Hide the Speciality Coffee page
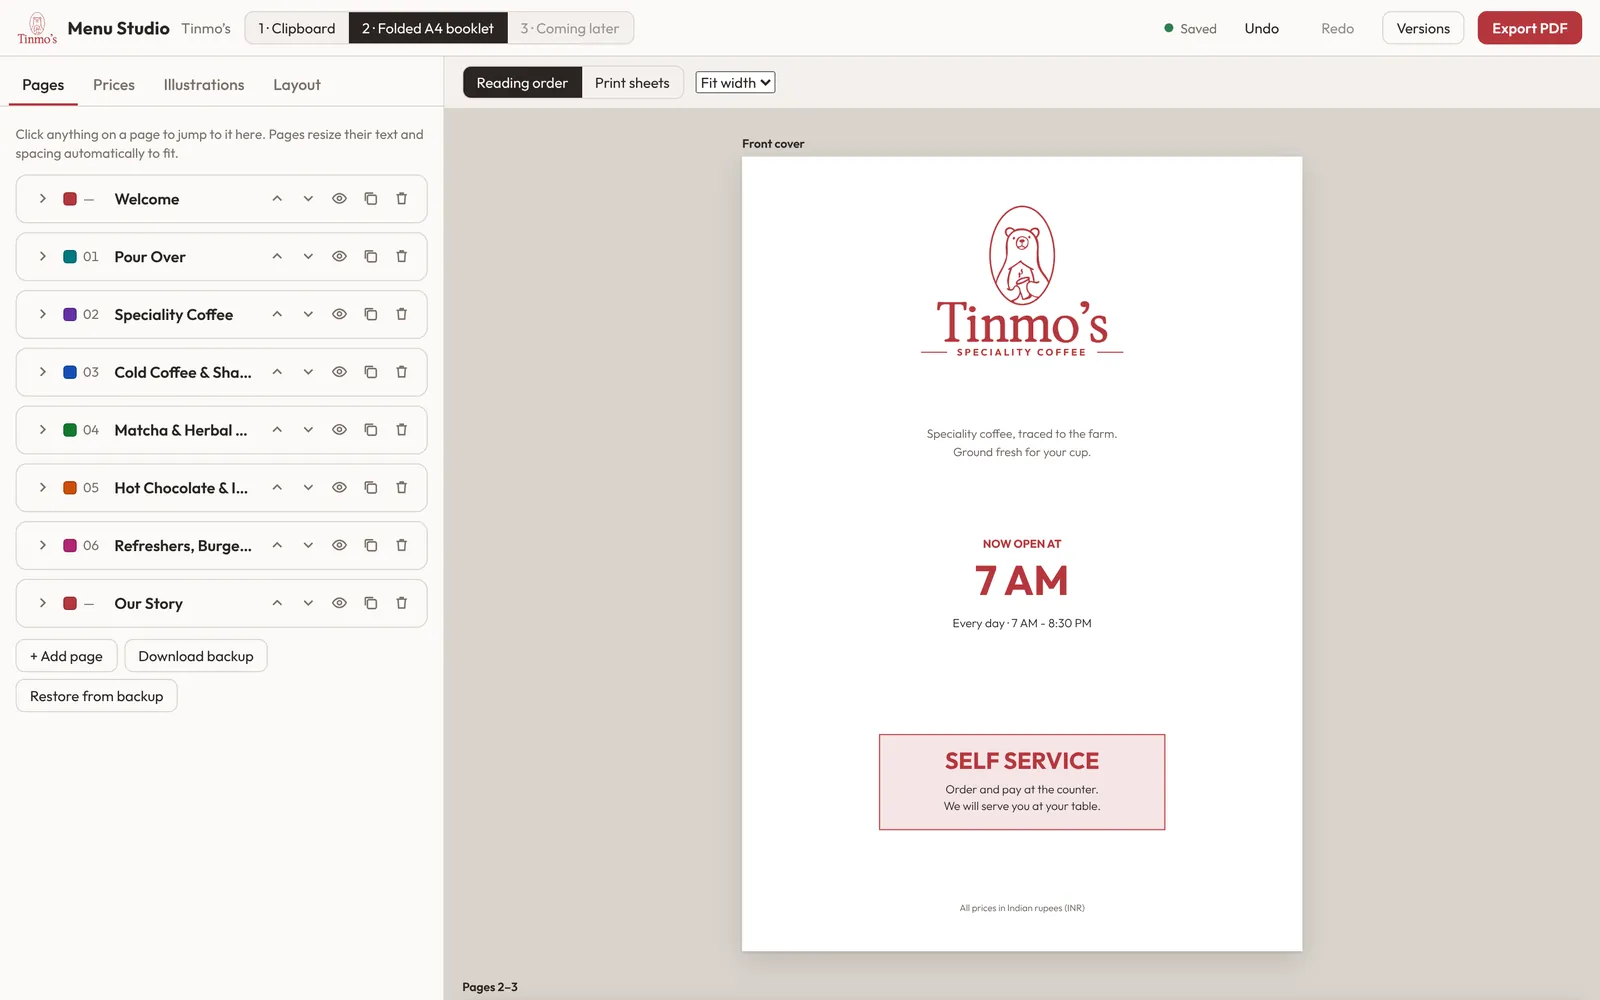This screenshot has width=1600, height=1000. click(339, 314)
